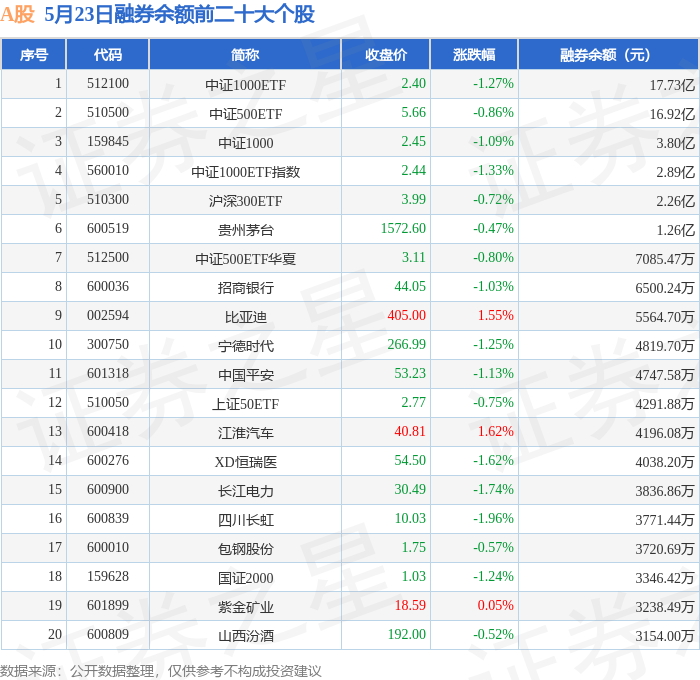Select the name 中证500ETF
Viewport: 700px width, 680px height.
[246, 114]
